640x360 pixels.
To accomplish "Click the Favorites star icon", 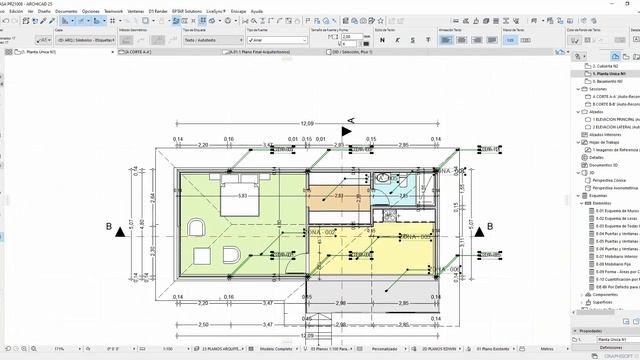I will coord(381,21).
